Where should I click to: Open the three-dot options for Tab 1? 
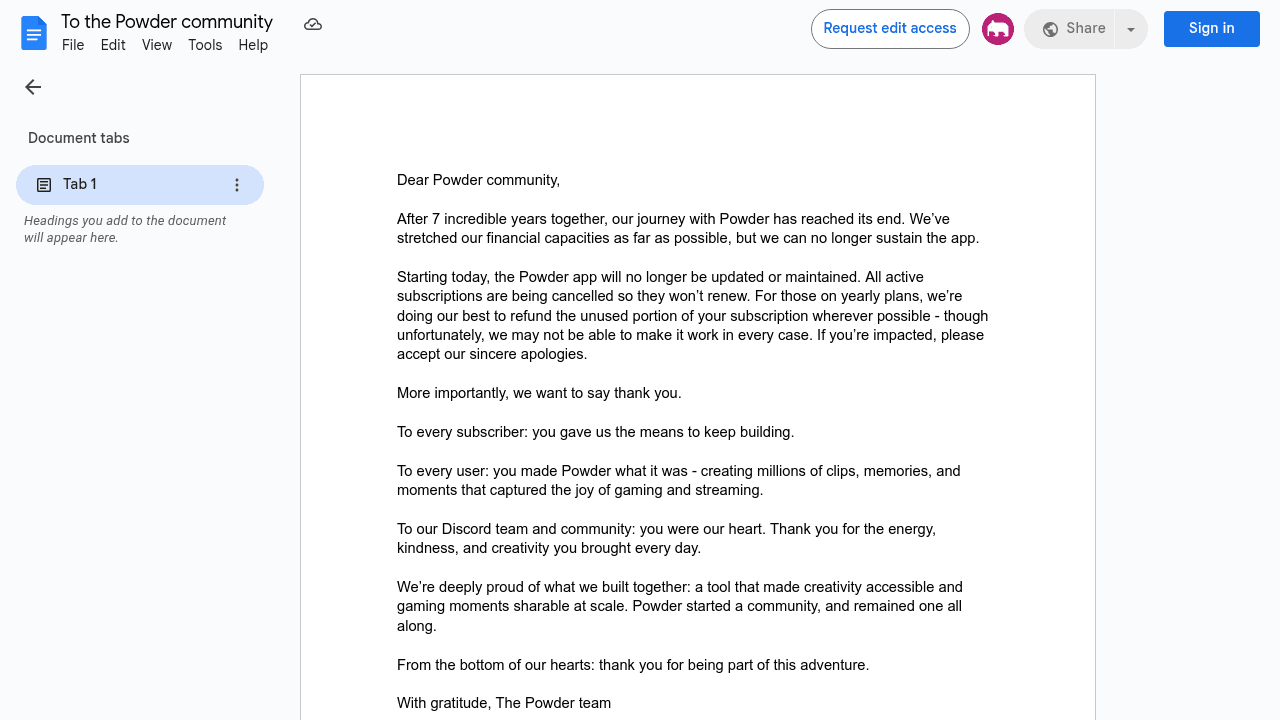(237, 185)
